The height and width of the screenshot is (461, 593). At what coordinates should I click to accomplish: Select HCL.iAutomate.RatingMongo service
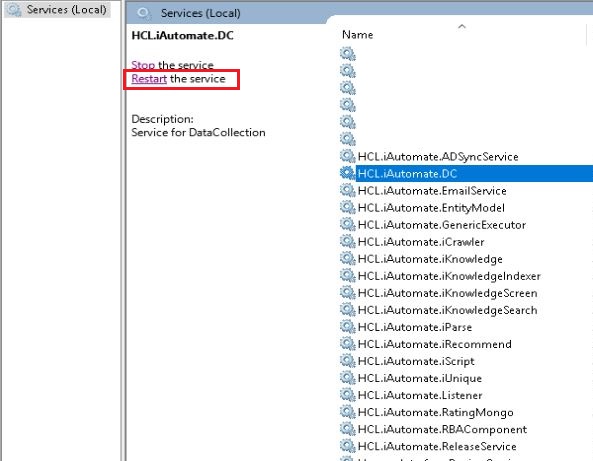pyautogui.click(x=436, y=412)
